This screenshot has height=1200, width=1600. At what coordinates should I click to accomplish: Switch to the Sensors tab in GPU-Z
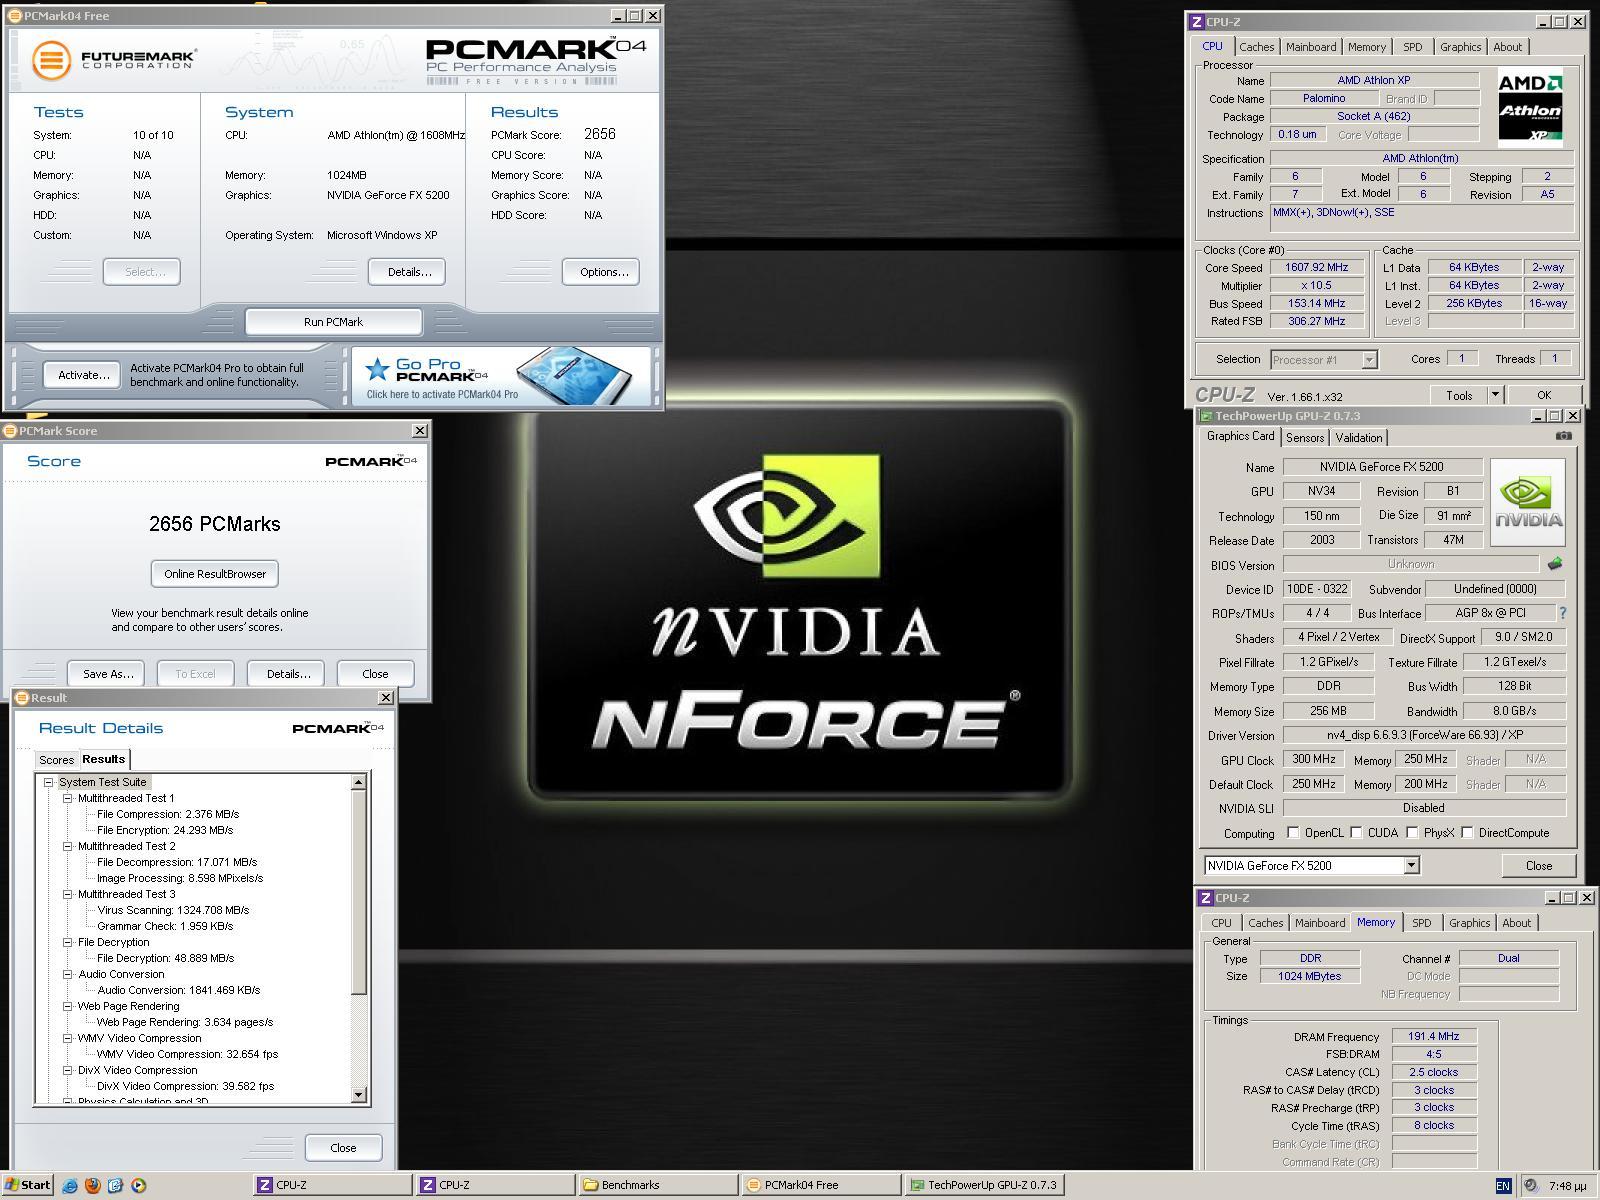click(1304, 438)
